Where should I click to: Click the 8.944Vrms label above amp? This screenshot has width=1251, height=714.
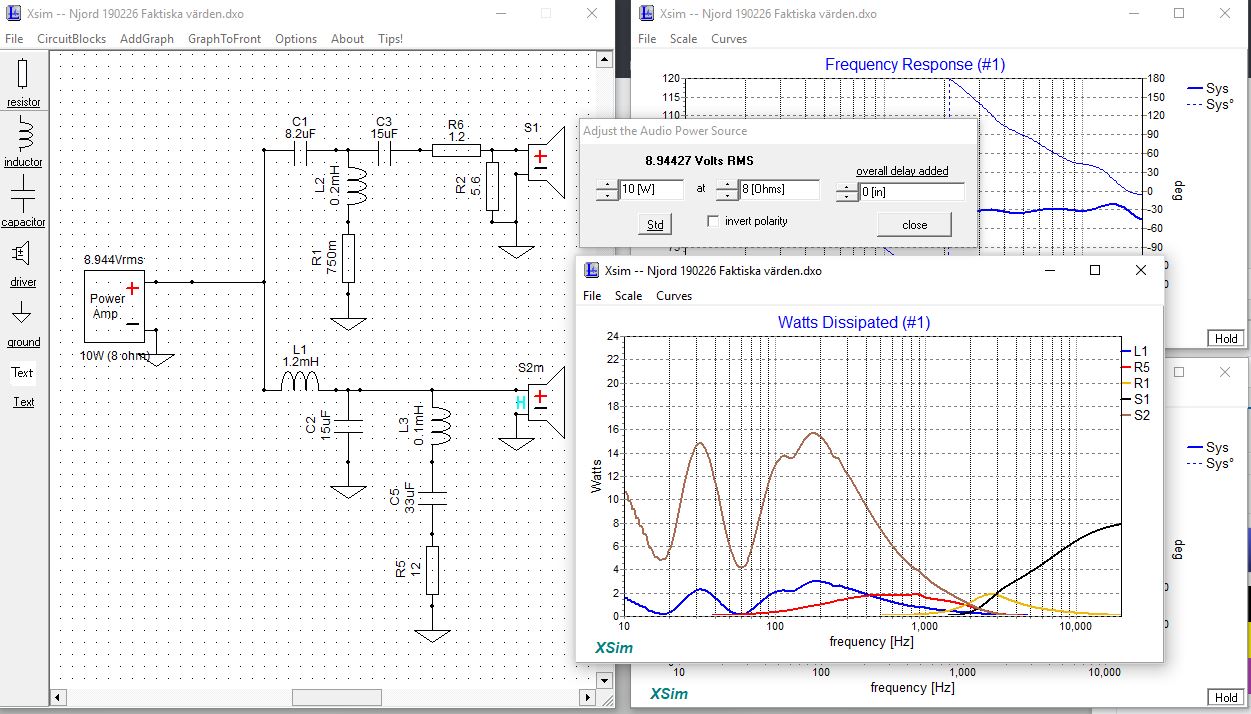tap(114, 258)
